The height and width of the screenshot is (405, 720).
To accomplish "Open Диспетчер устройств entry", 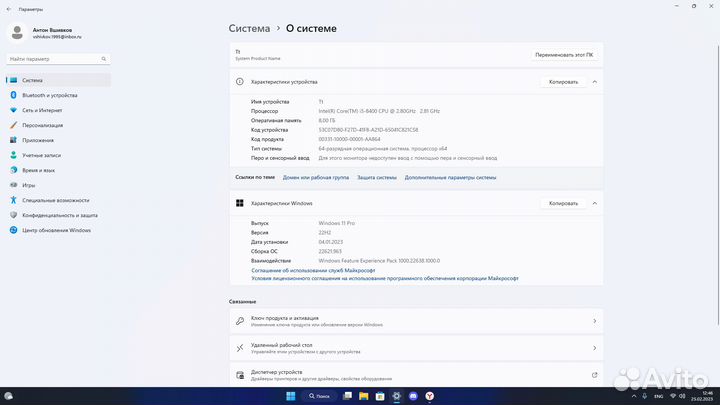I will point(416,375).
